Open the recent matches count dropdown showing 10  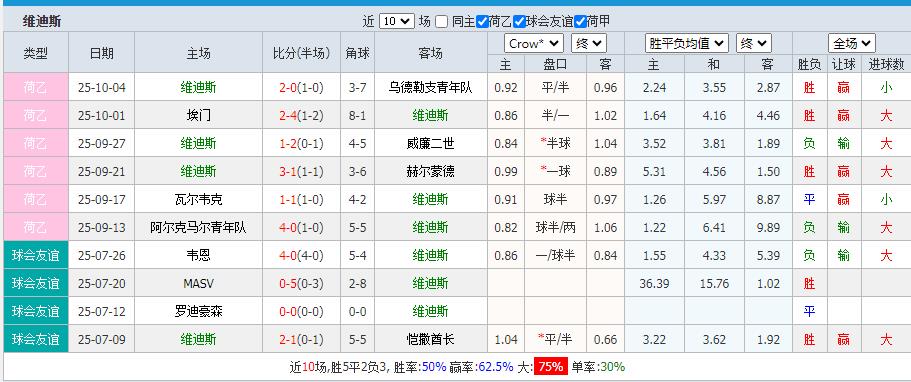click(x=396, y=22)
